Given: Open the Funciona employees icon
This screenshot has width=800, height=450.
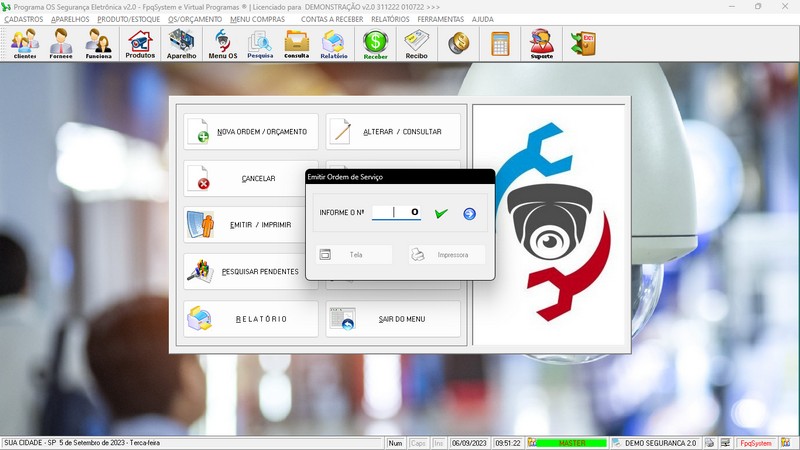Looking at the screenshot, I should 98,44.
